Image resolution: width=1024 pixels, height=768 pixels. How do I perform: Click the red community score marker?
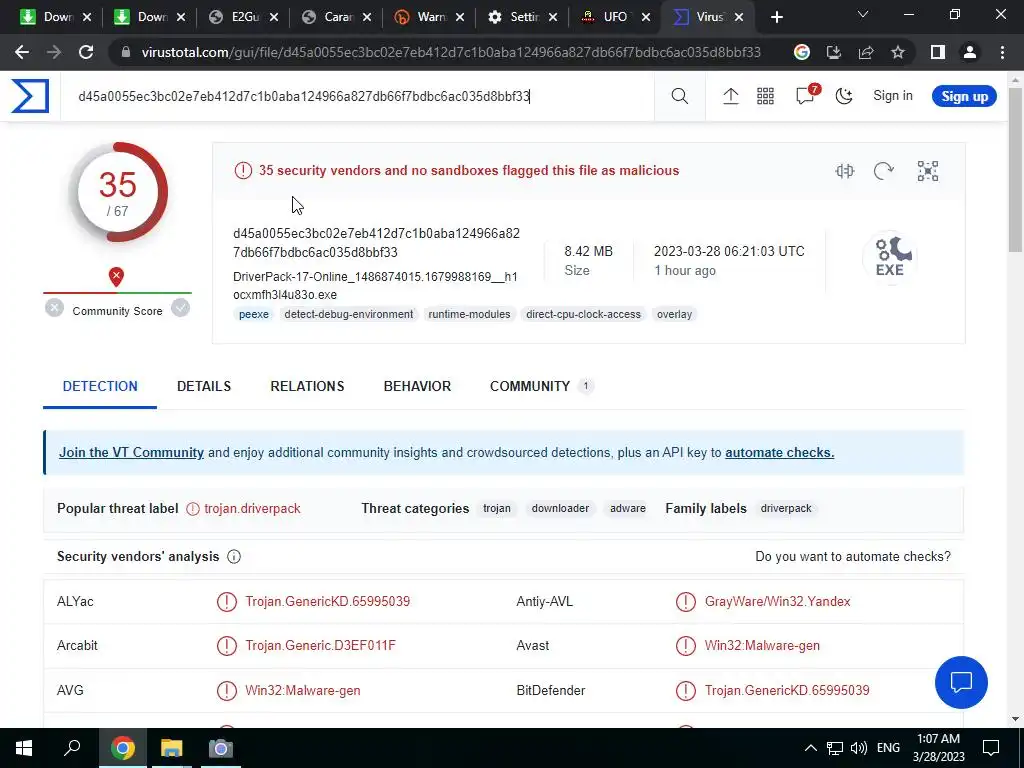coord(116,276)
